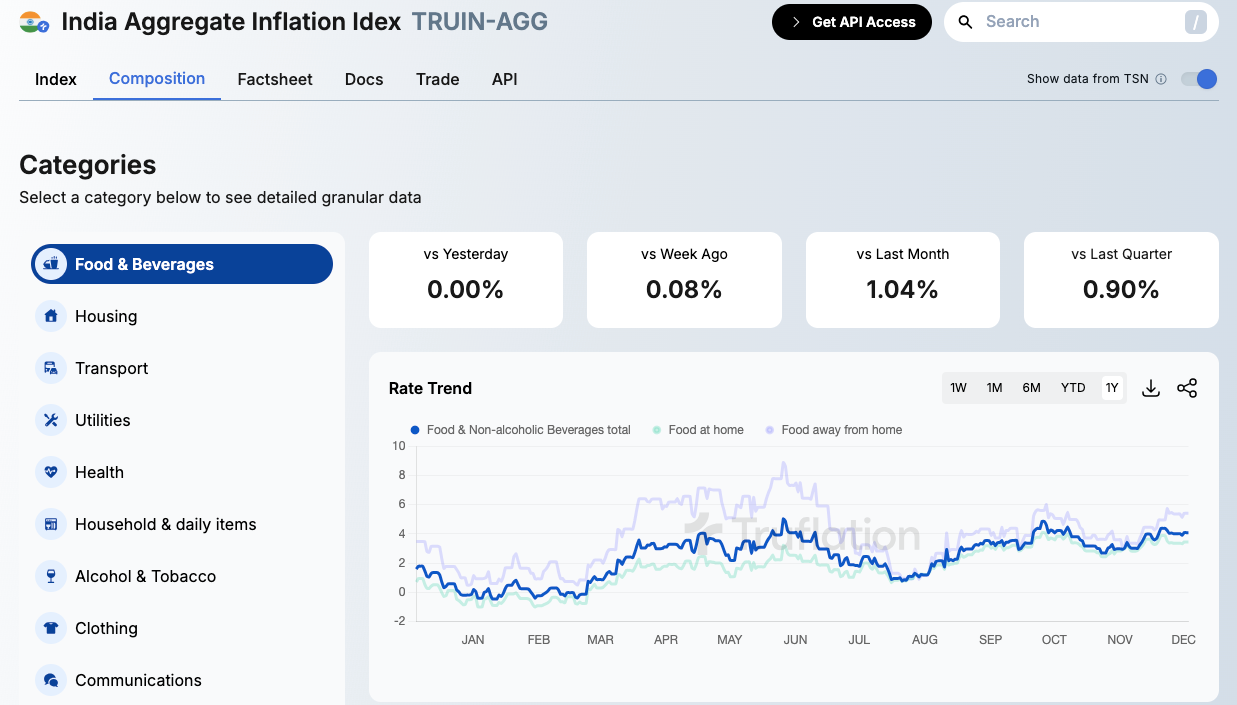The height and width of the screenshot is (705, 1237).
Task: Click the Utilities tools icon
Action: tap(50, 420)
